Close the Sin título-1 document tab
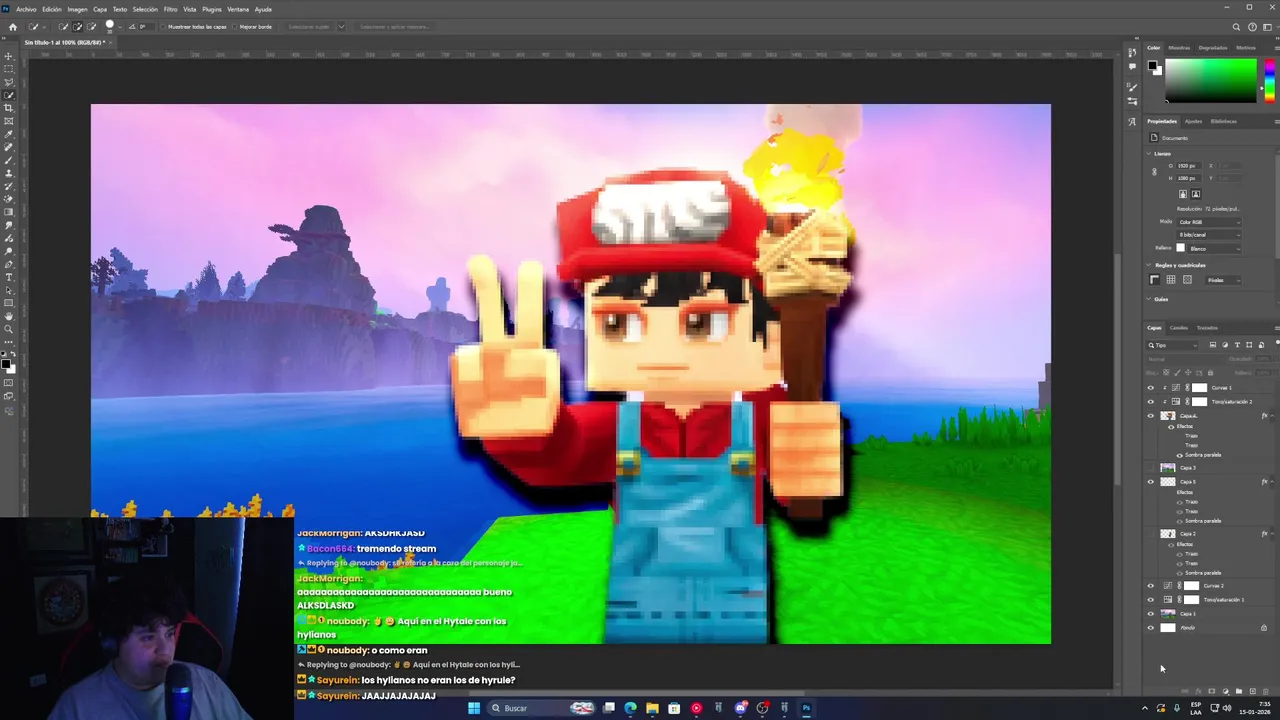Image resolution: width=1280 pixels, height=720 pixels. click(110, 42)
